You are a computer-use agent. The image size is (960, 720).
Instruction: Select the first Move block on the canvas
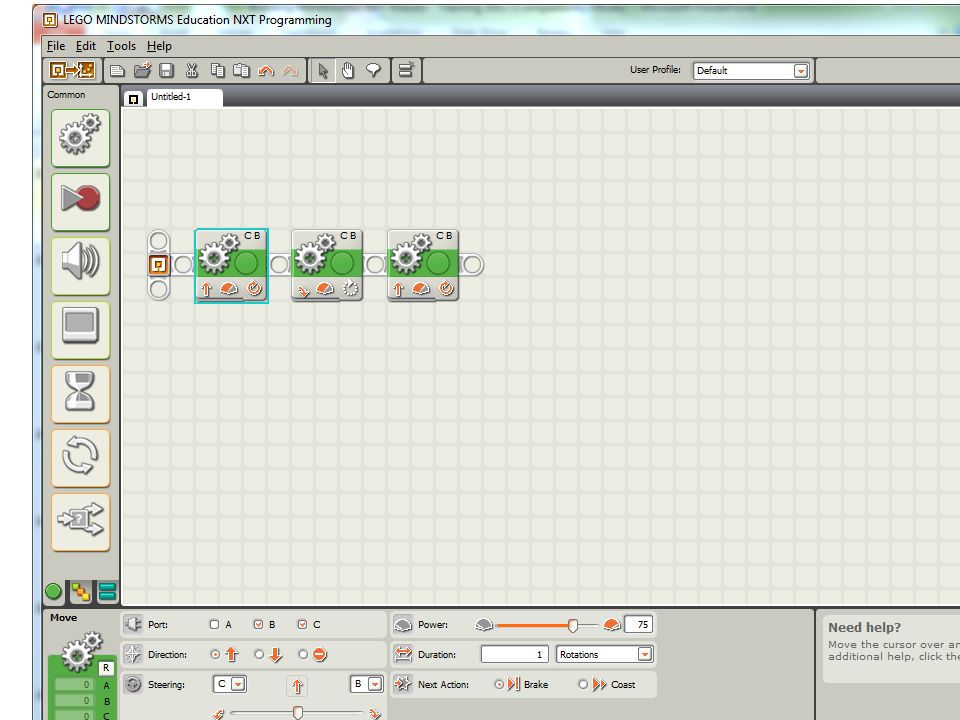pyautogui.click(x=231, y=265)
